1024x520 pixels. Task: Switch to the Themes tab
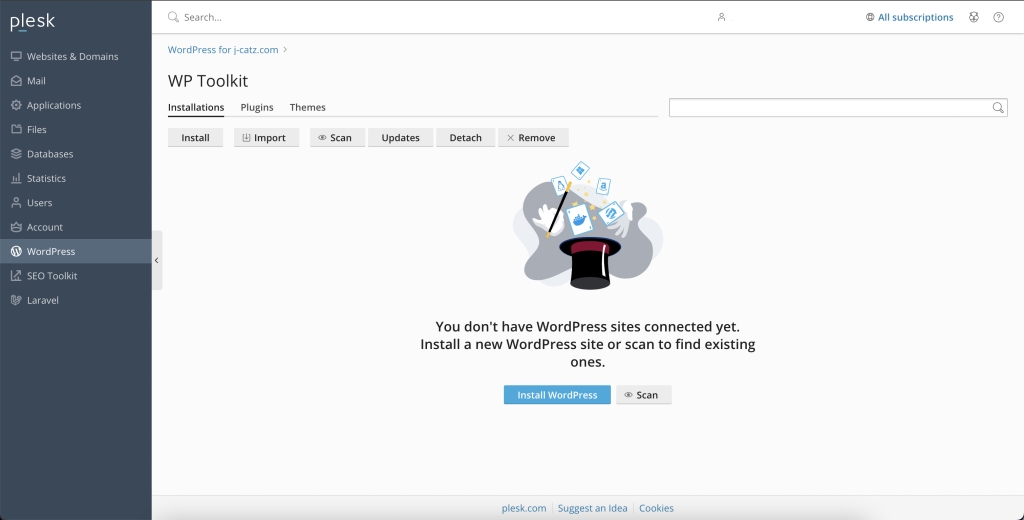308,107
